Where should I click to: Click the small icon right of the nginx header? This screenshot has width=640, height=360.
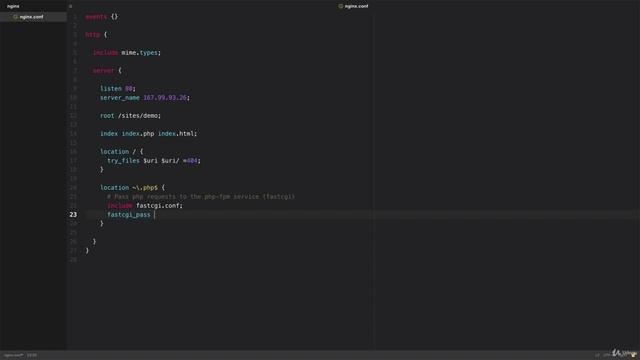[70, 6]
